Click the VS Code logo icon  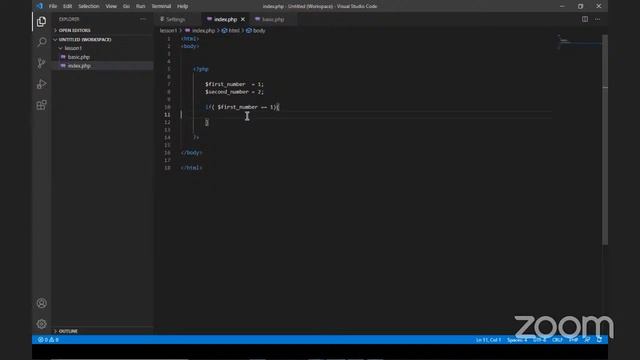pos(39,6)
